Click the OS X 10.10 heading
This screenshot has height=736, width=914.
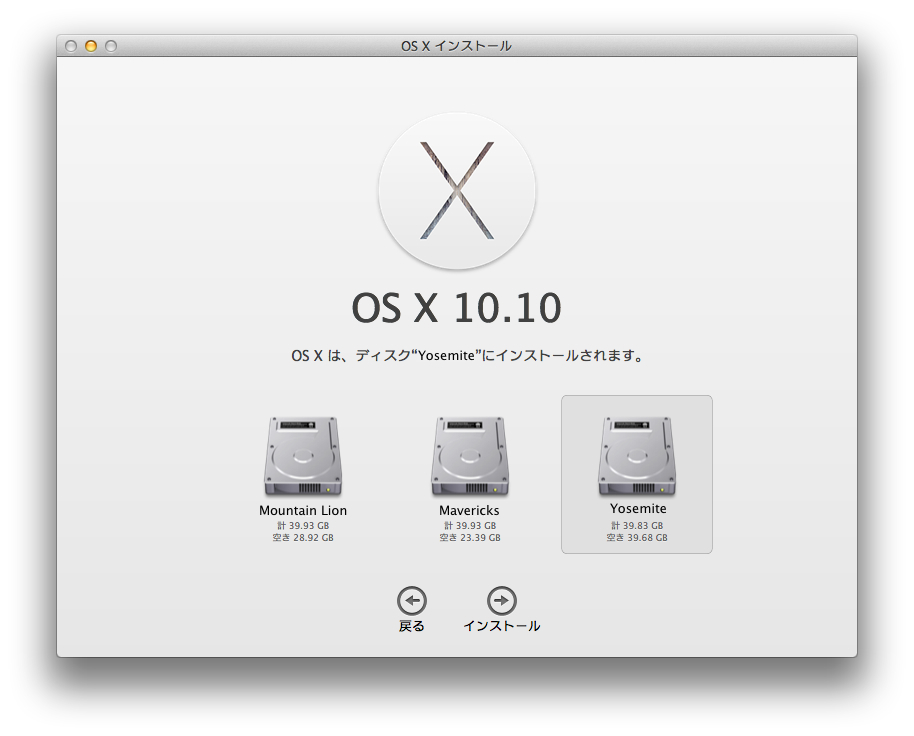click(x=456, y=308)
